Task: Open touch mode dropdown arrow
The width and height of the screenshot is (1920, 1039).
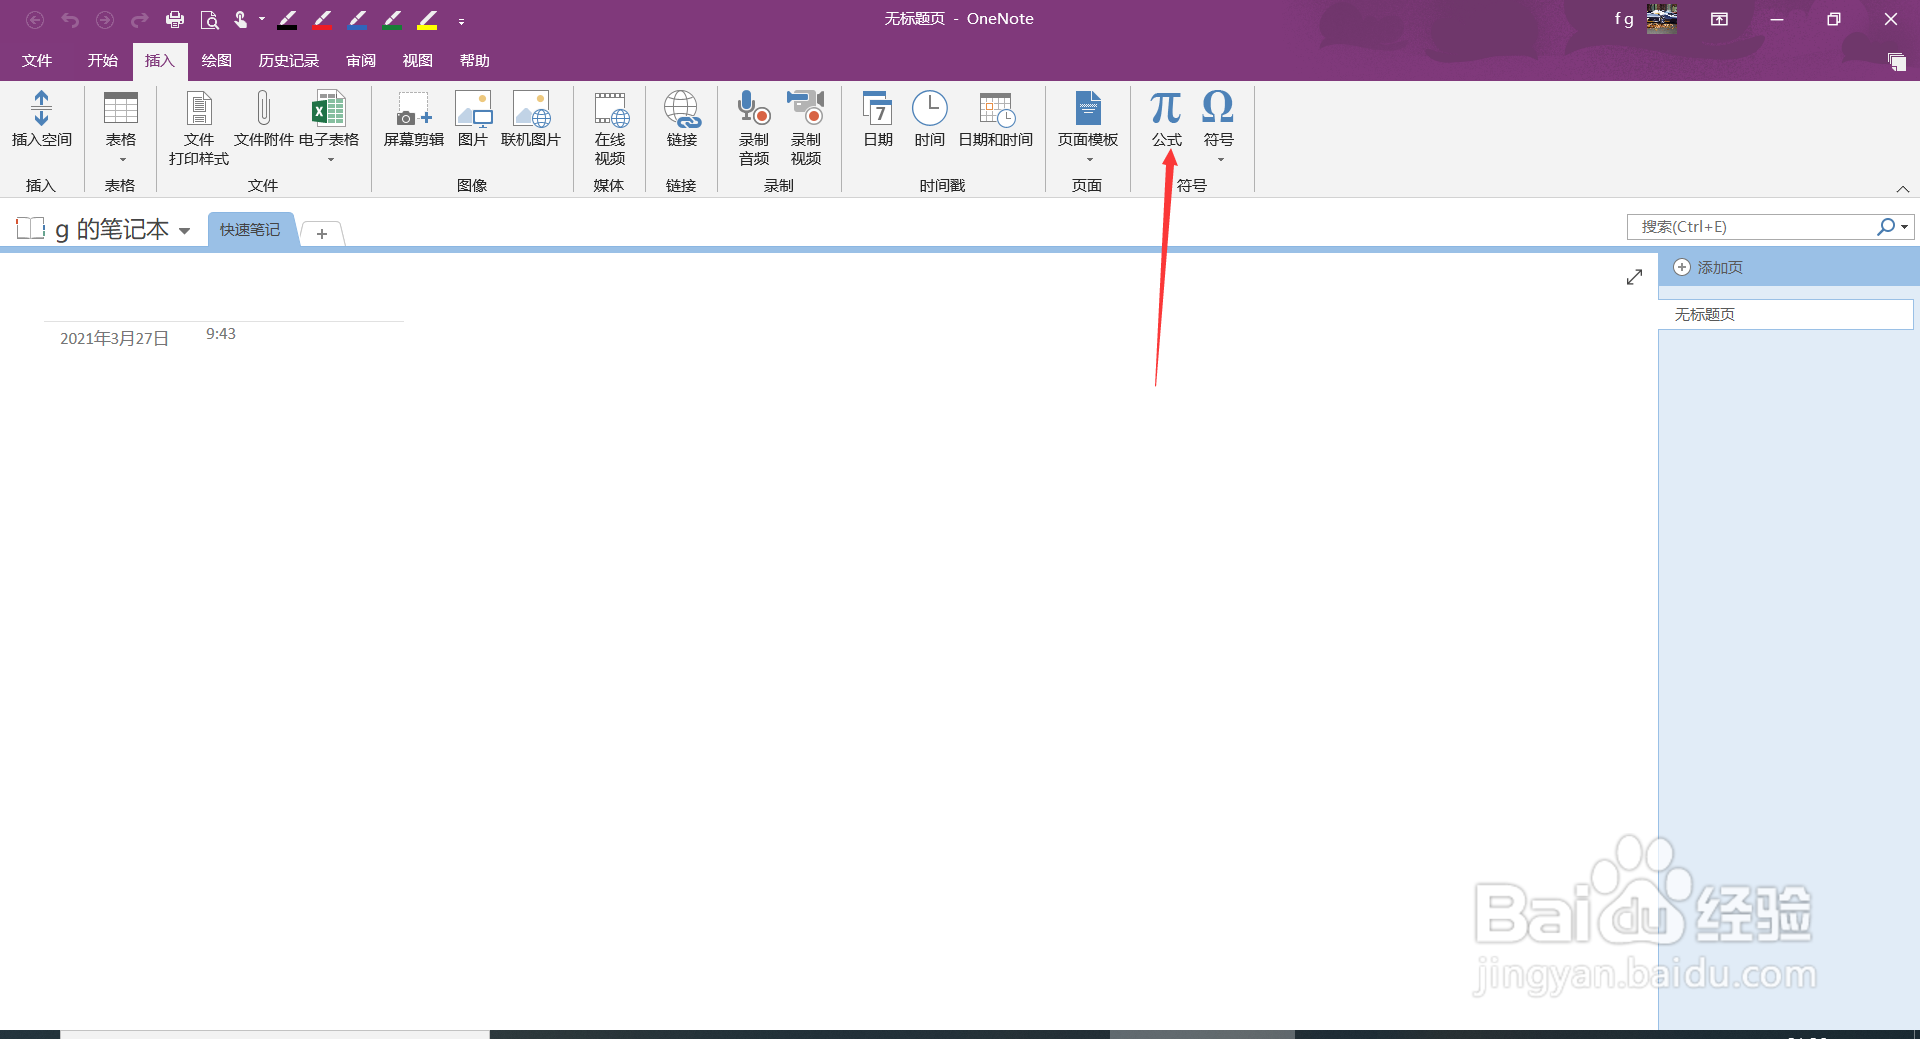Action: tap(262, 19)
